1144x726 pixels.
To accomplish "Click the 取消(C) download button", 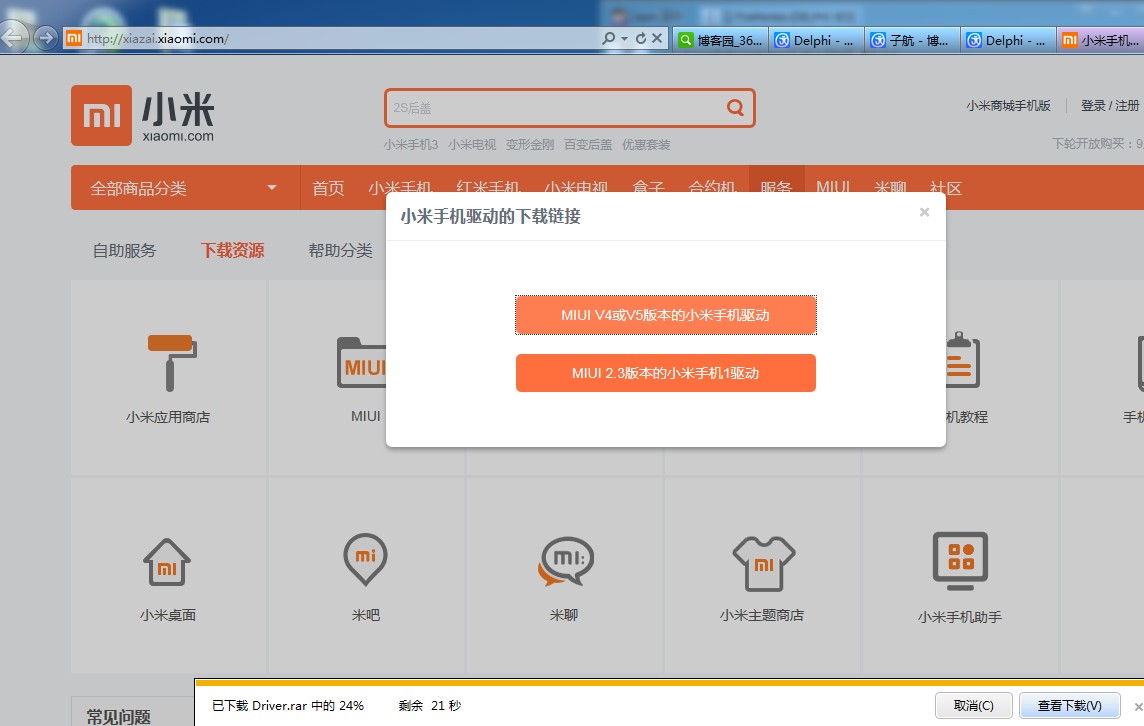I will [x=973, y=706].
